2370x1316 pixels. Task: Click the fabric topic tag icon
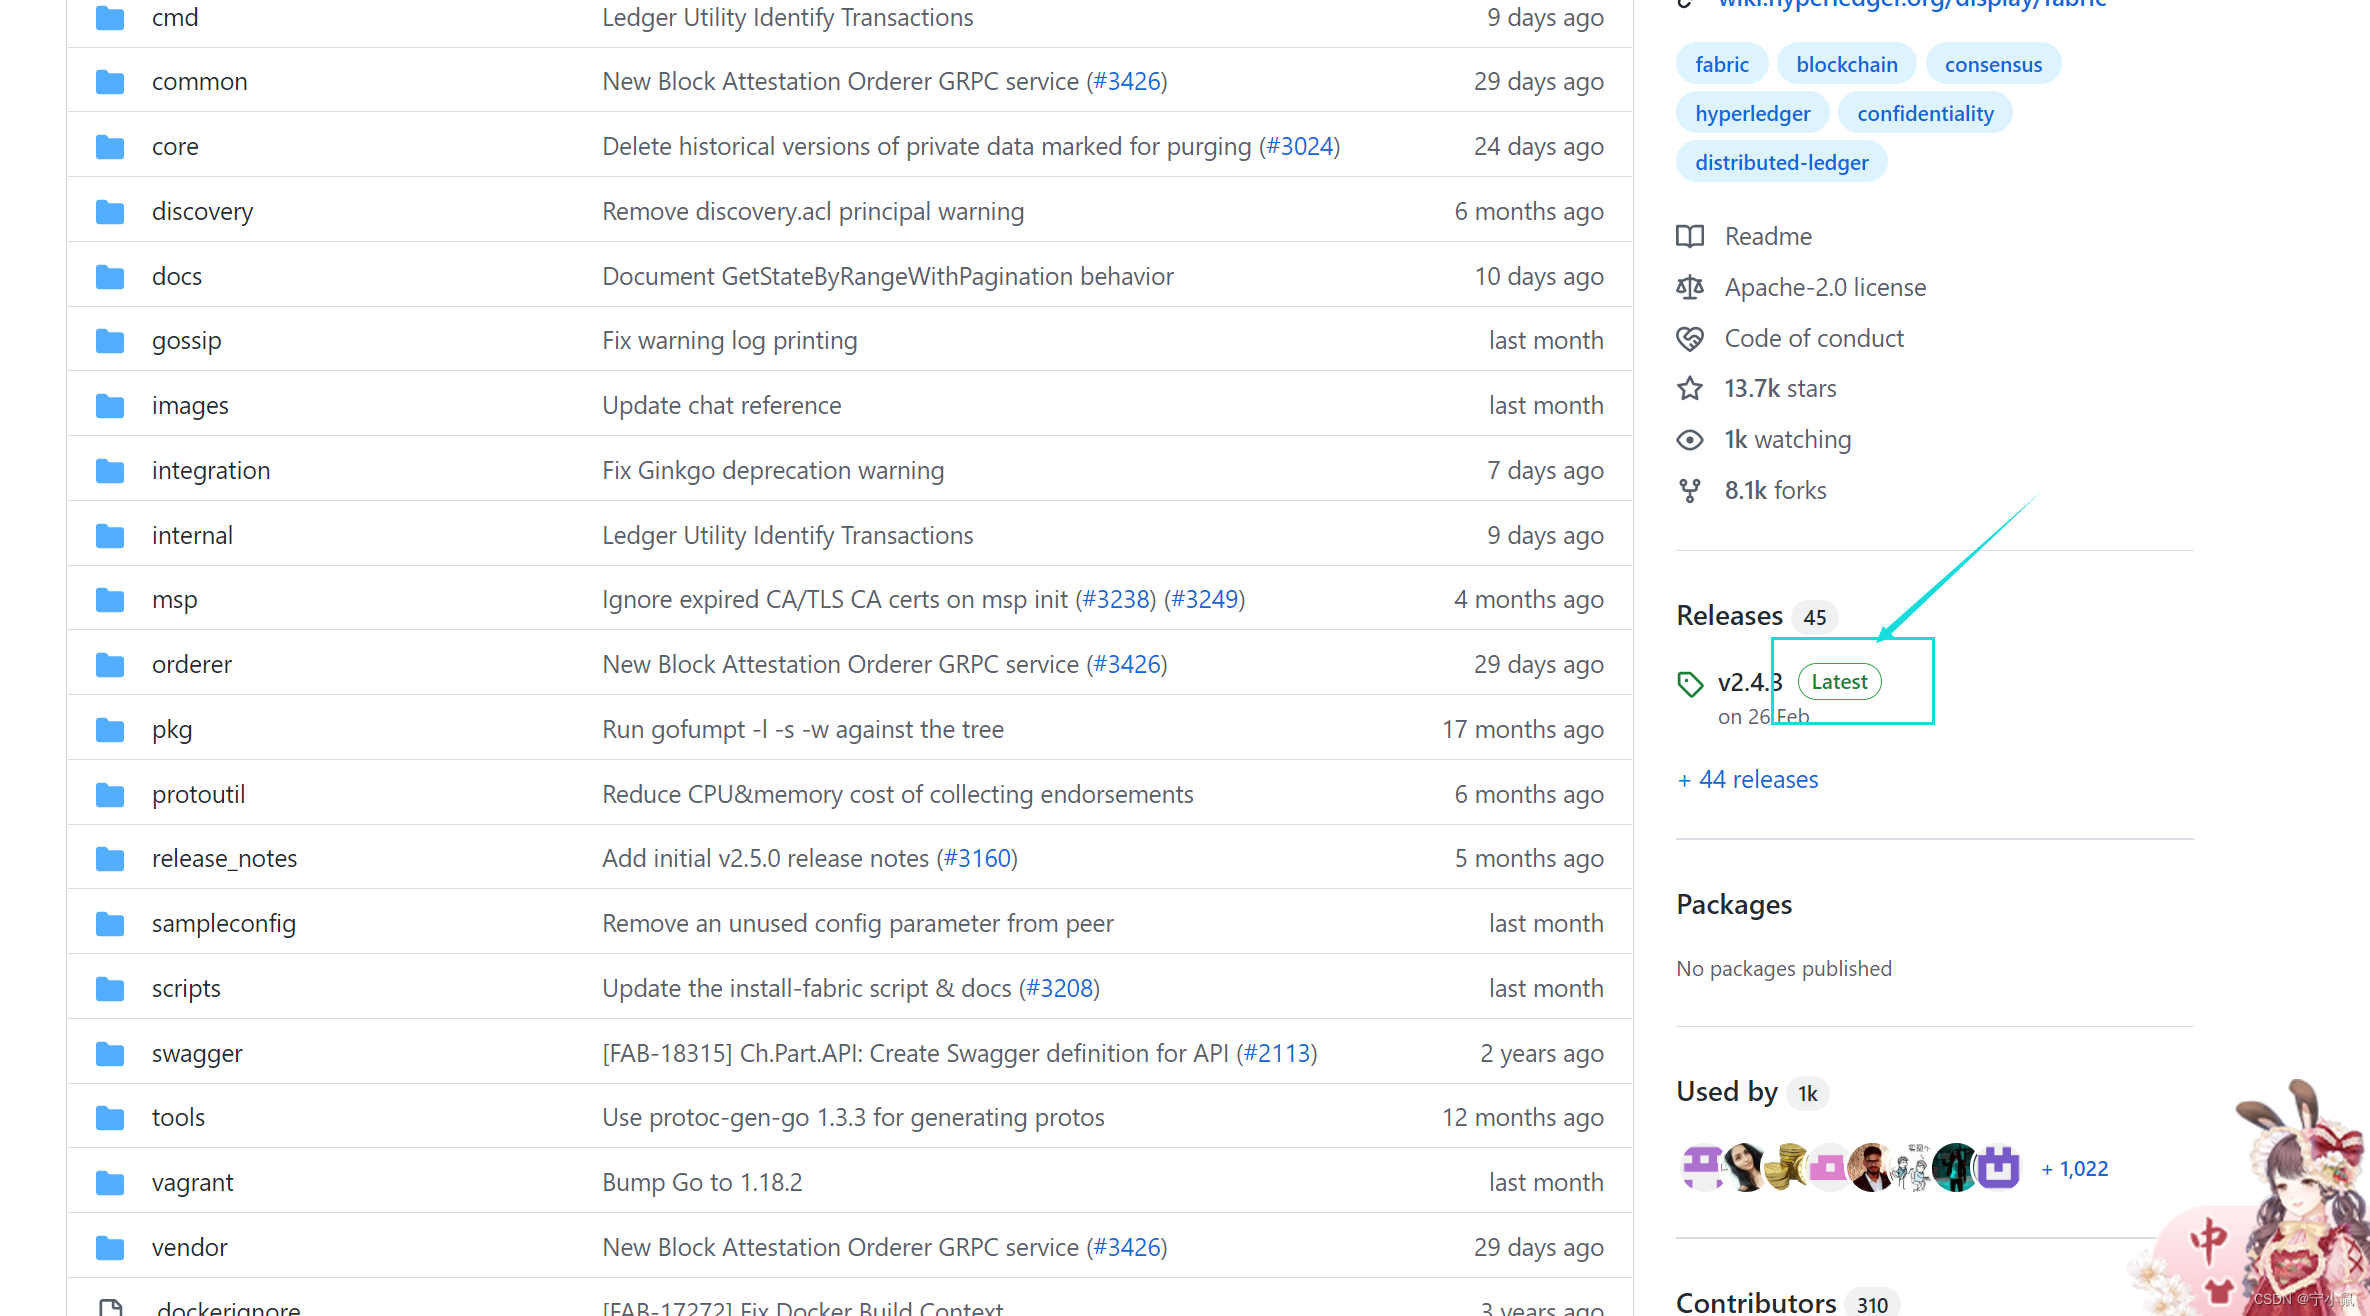1720,63
